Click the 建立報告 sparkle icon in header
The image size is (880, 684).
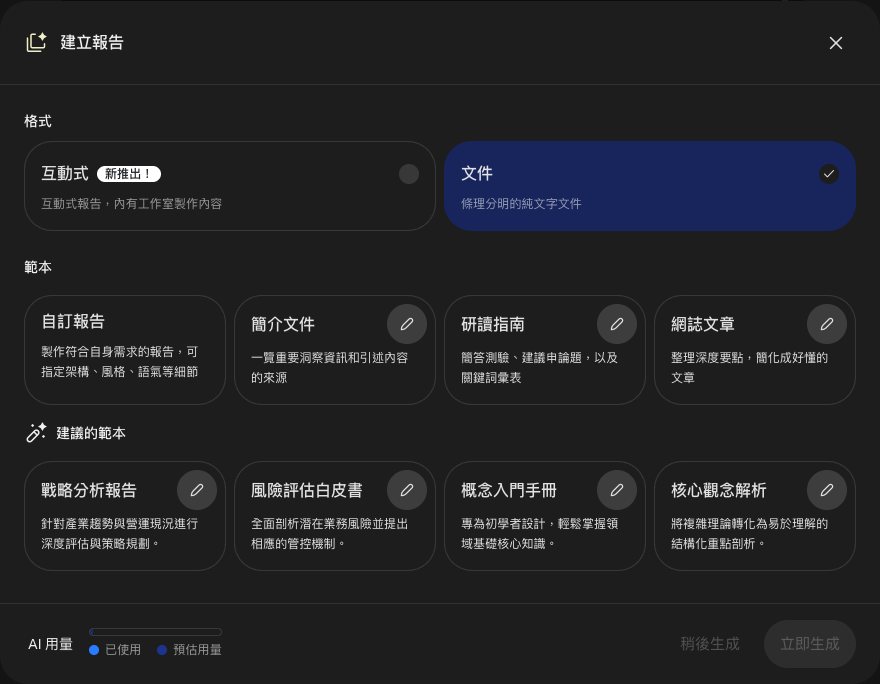pyautogui.click(x=36, y=43)
